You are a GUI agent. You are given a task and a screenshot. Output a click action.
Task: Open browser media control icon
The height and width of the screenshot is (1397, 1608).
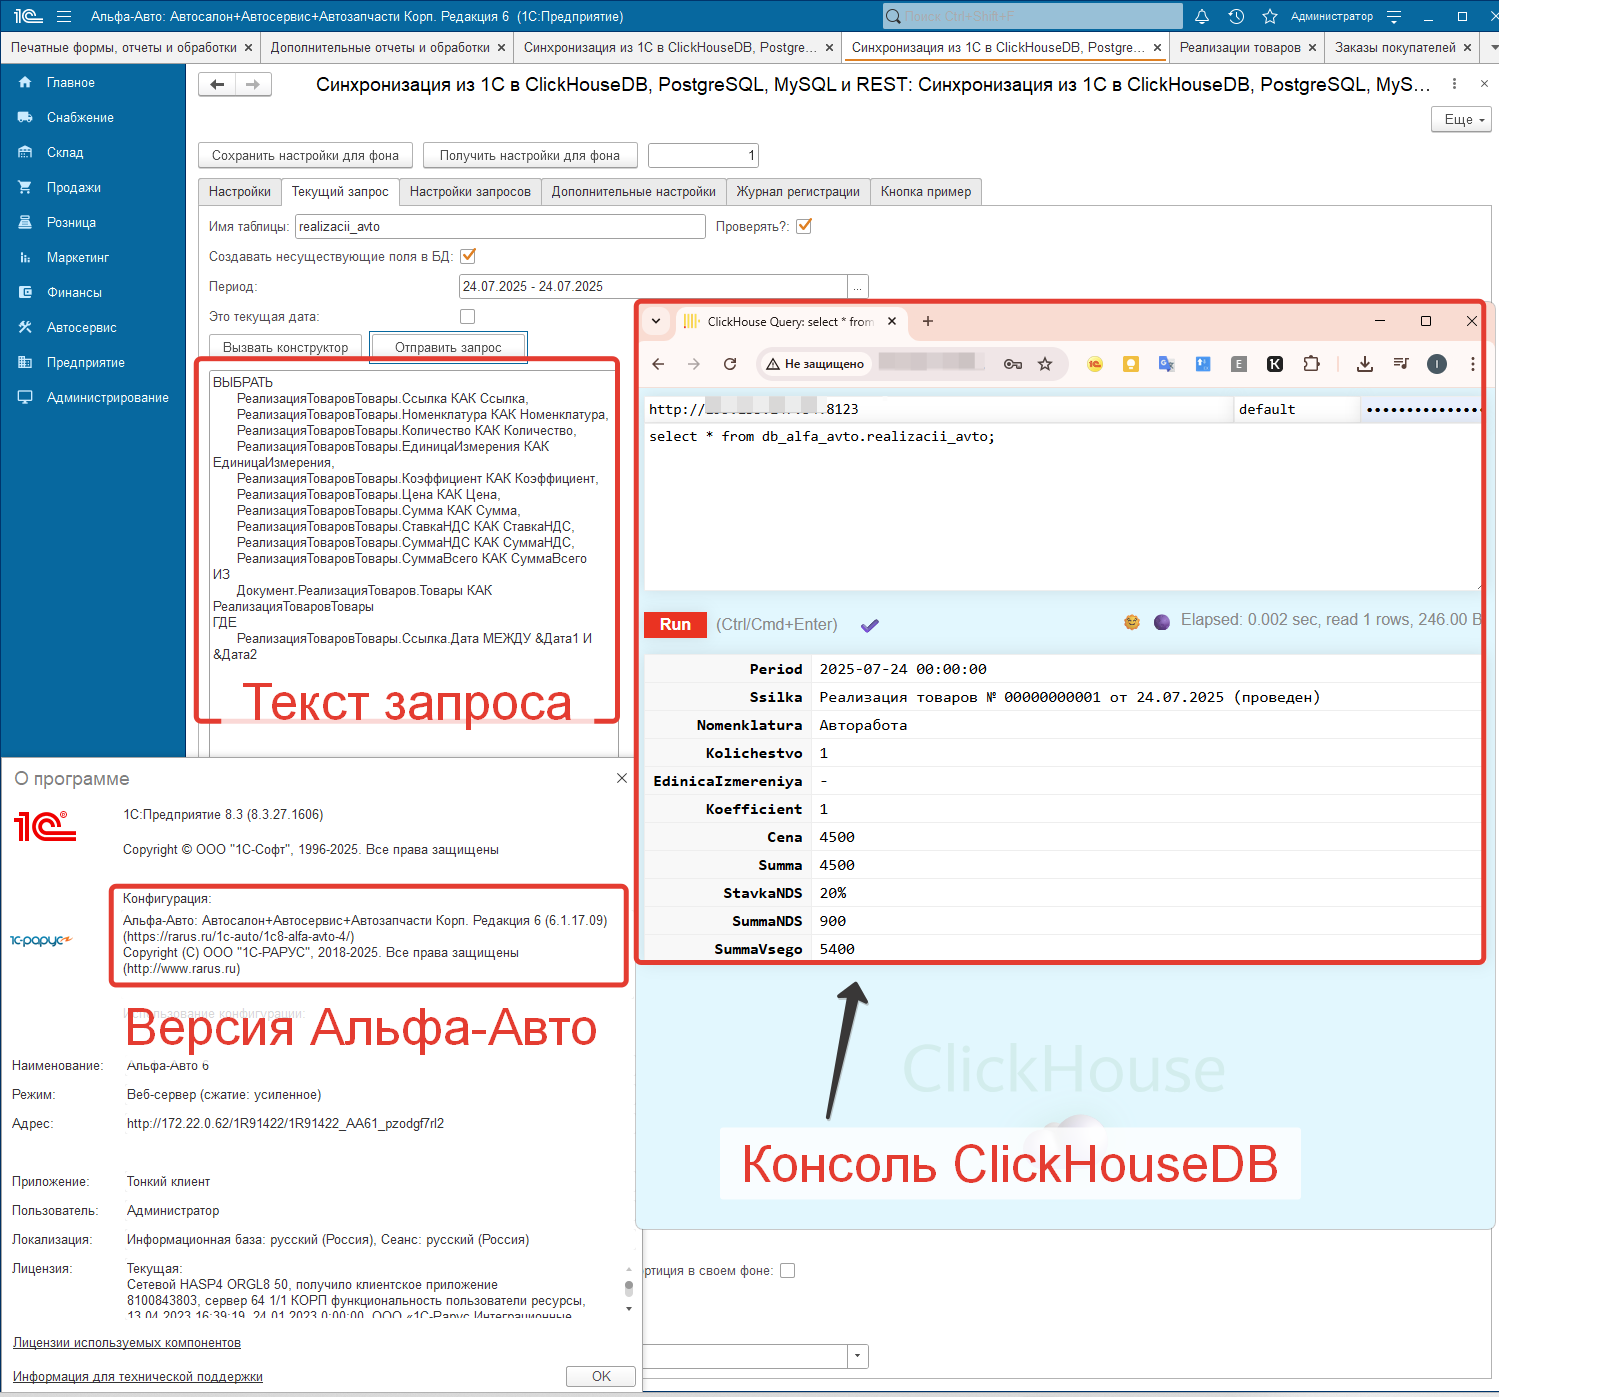click(x=1401, y=364)
